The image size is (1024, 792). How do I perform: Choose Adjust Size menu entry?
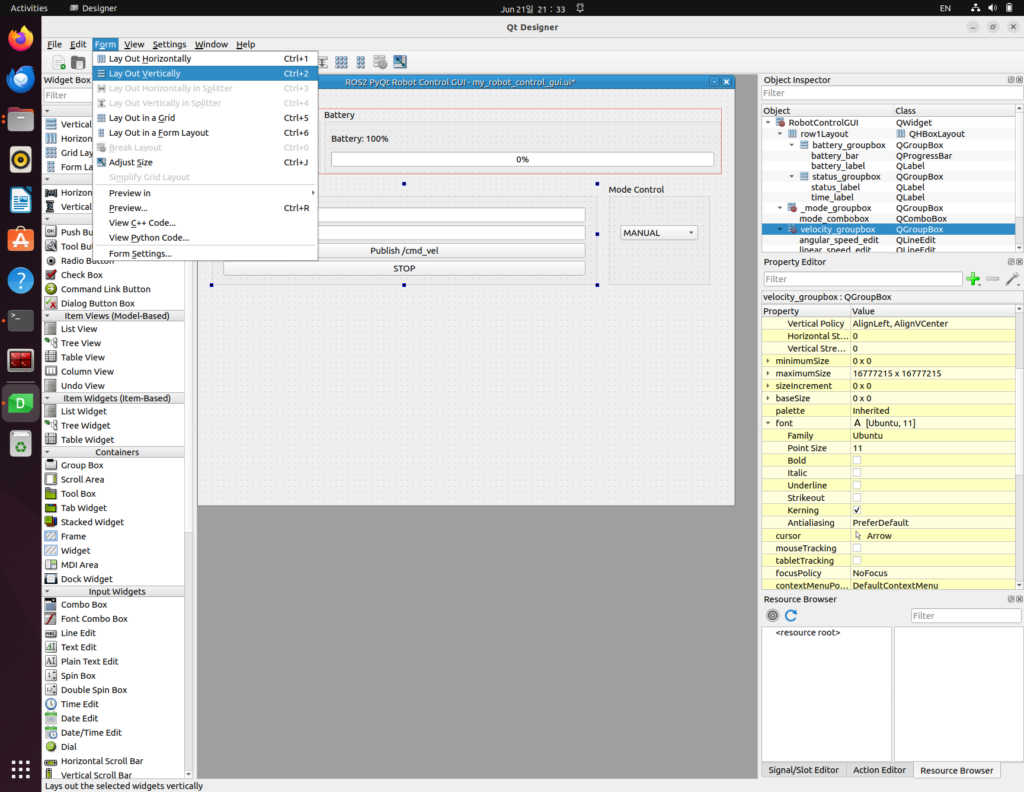click(x=205, y=162)
